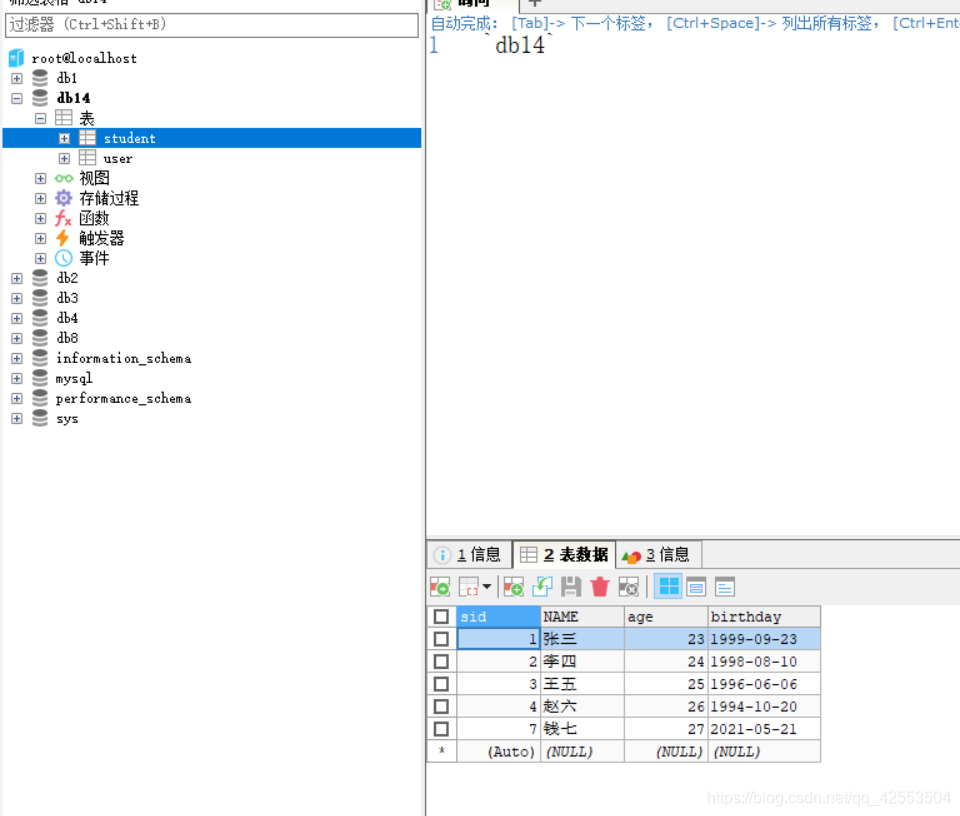Image resolution: width=960 pixels, height=816 pixels.
Task: Click the NAME column header
Action: [582, 616]
